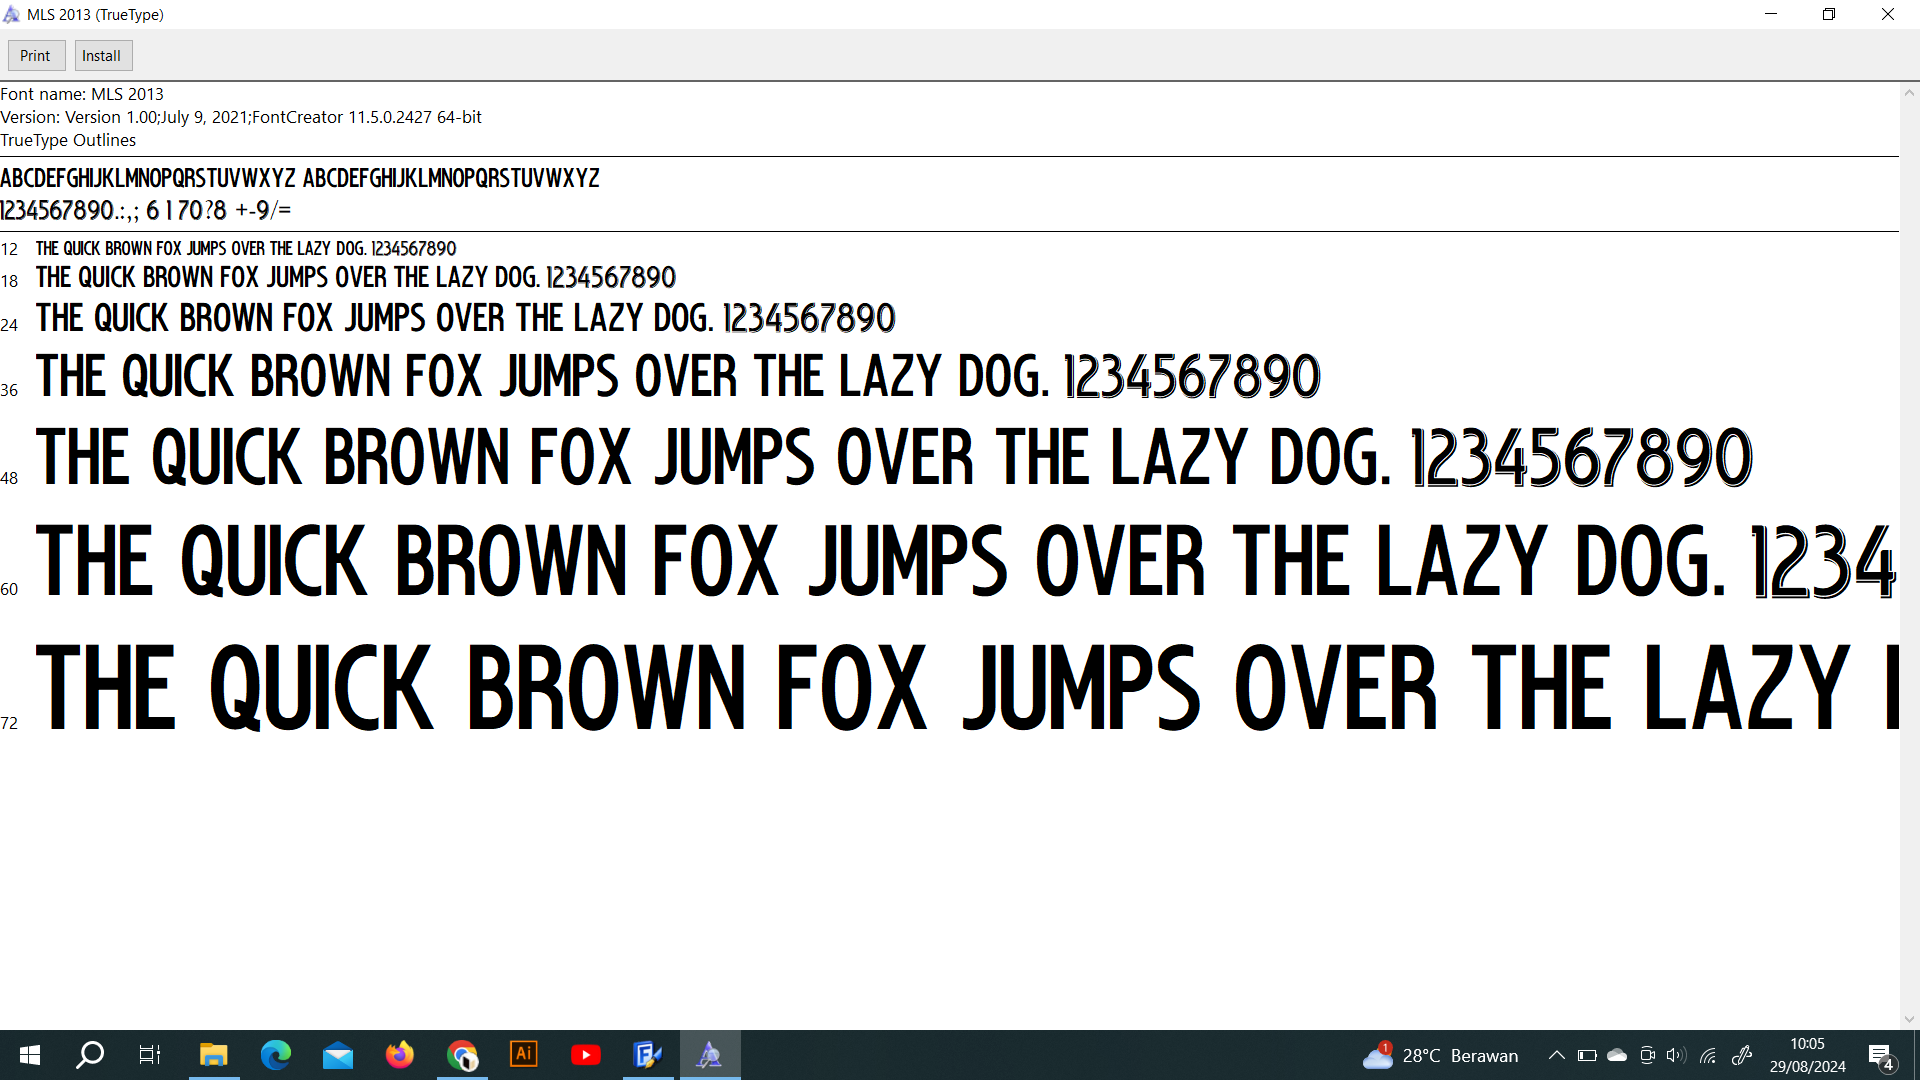Open the YouTube app icon

pos(585,1055)
